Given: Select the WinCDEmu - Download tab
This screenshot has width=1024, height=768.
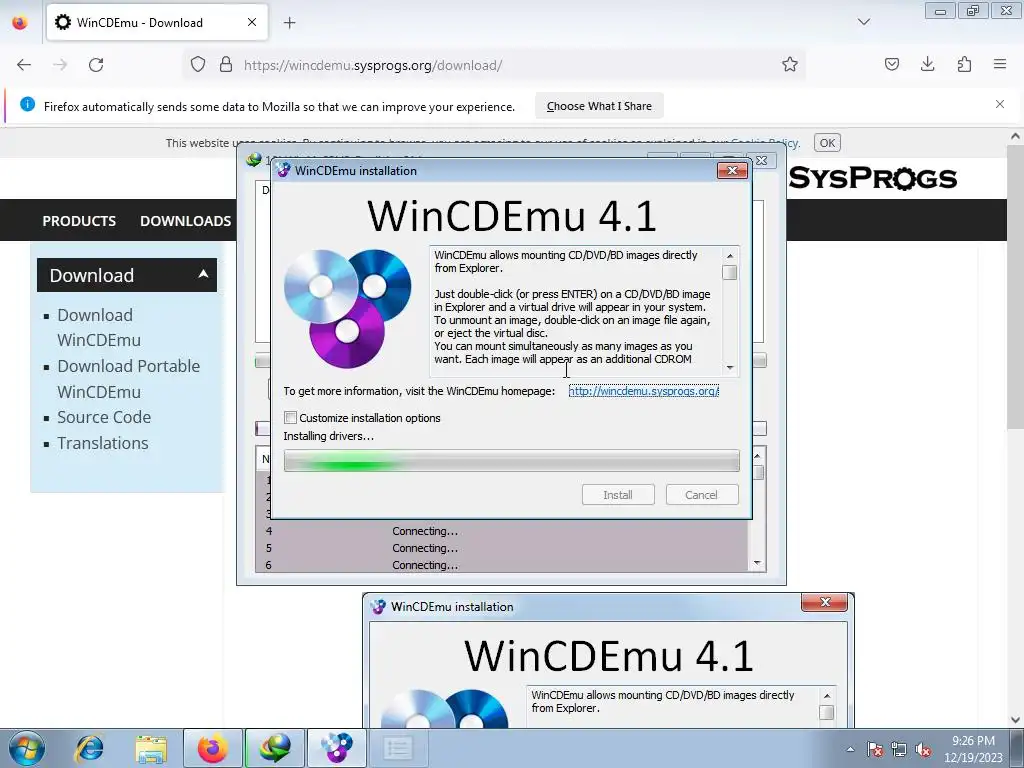Looking at the screenshot, I should (x=157, y=22).
